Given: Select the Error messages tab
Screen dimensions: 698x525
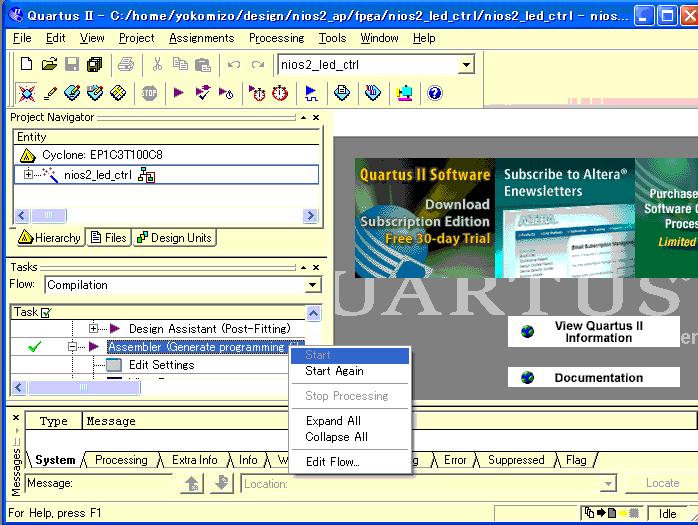Looking at the screenshot, I should (455, 460).
